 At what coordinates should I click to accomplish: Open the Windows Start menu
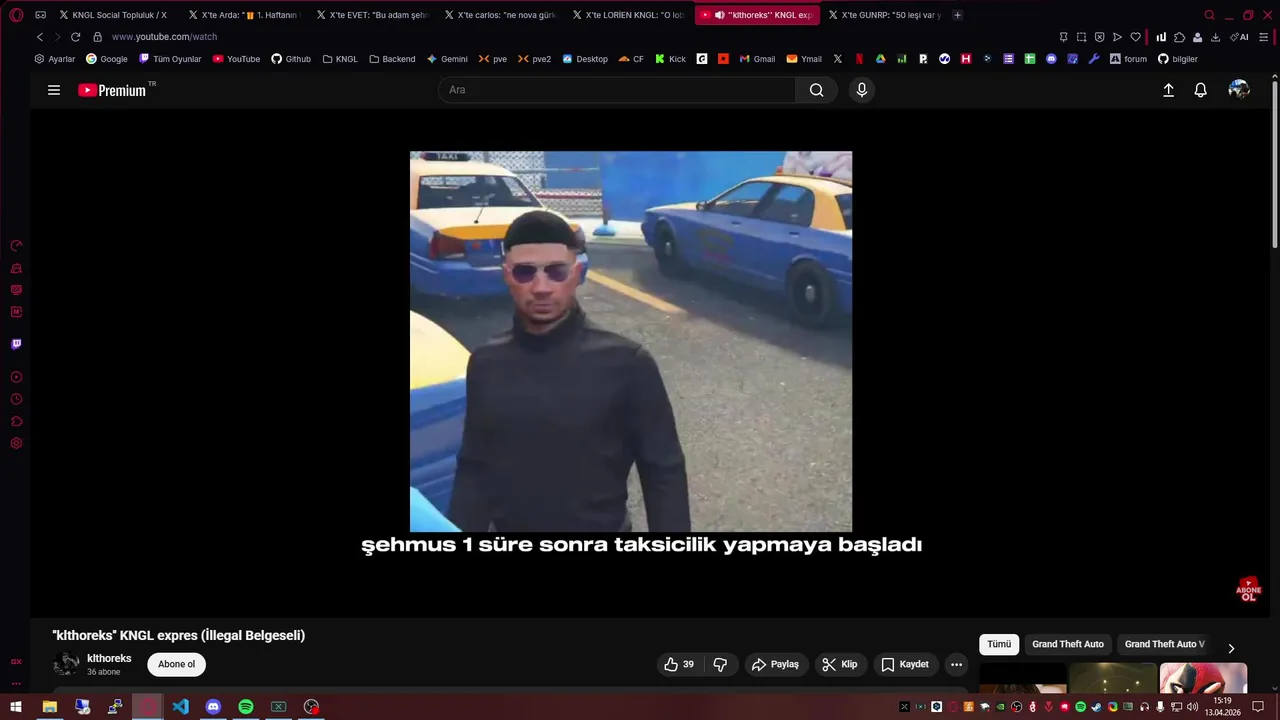pyautogui.click(x=16, y=707)
